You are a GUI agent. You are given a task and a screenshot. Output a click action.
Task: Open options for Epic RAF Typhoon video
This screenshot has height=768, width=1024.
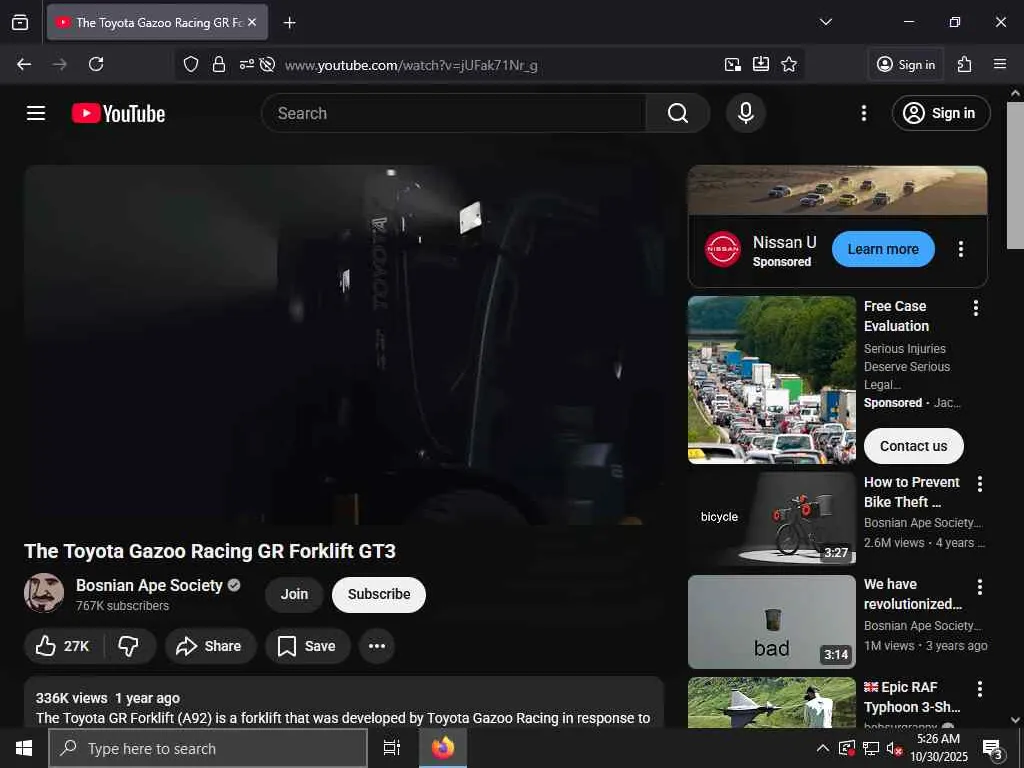pyautogui.click(x=979, y=689)
